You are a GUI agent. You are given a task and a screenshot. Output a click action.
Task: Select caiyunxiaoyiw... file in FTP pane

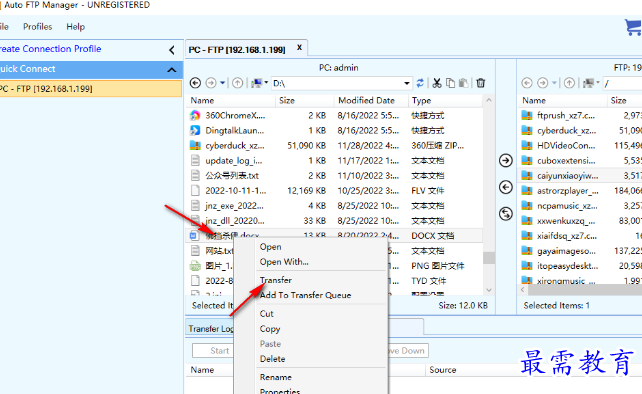click(x=567, y=176)
